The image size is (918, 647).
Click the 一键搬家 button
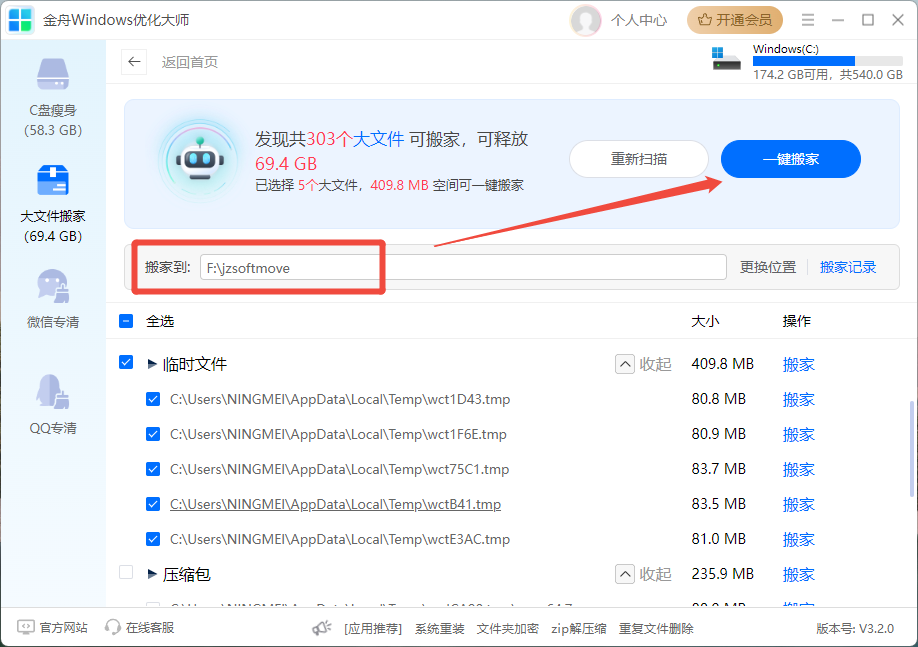click(790, 159)
